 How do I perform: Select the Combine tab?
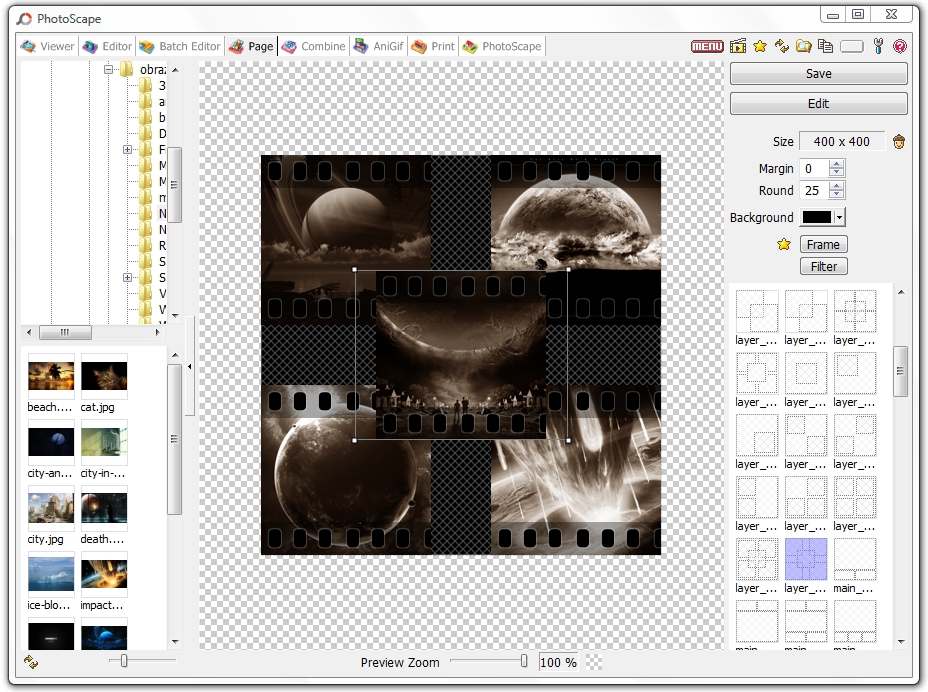click(x=313, y=46)
